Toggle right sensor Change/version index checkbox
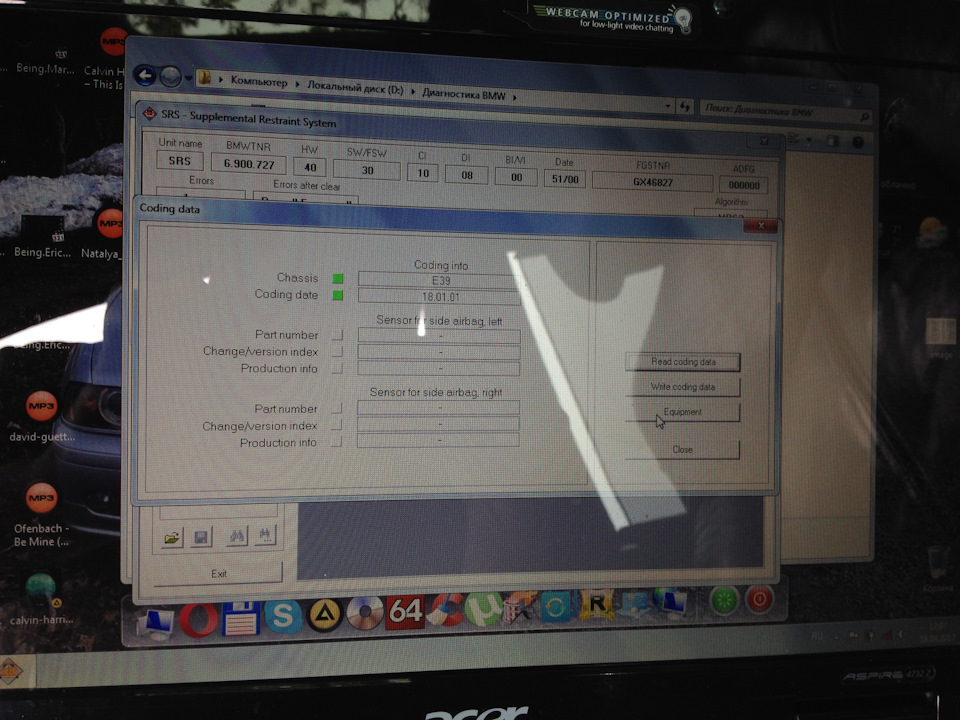960x720 pixels. [x=336, y=425]
